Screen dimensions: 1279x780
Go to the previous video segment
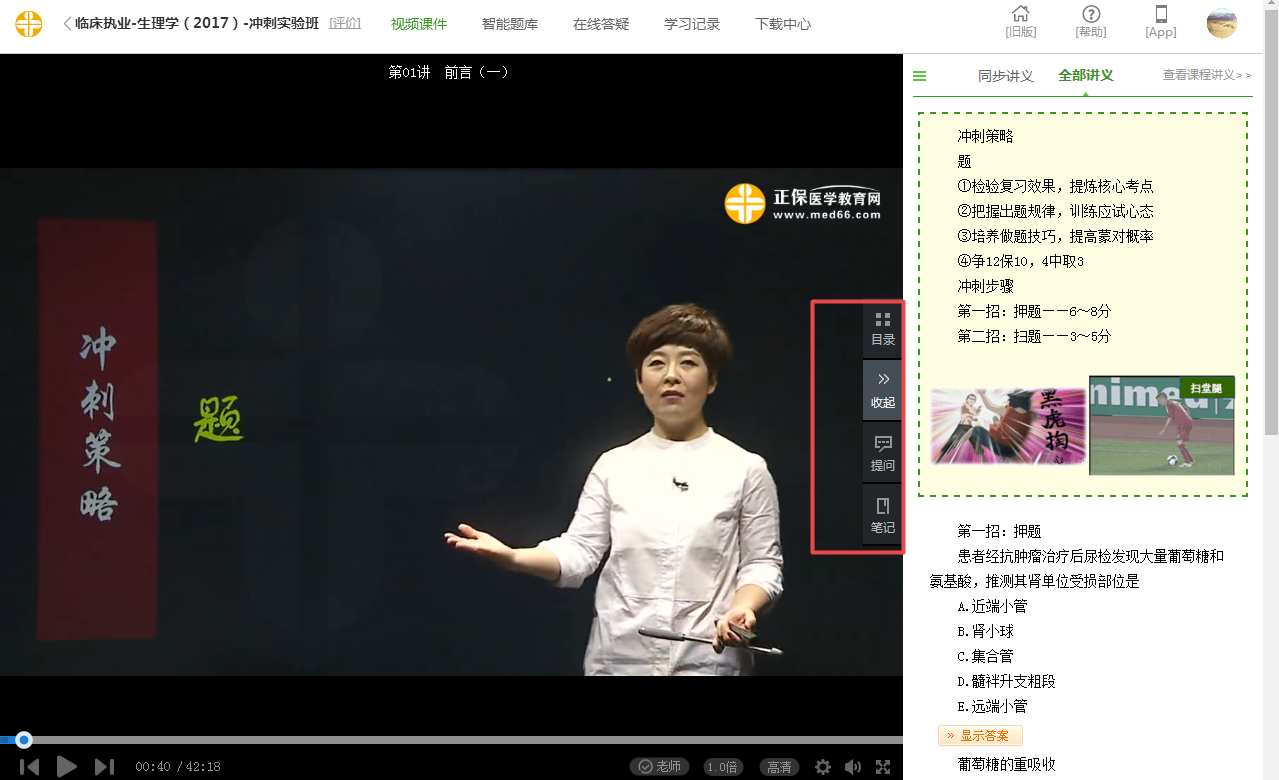click(x=30, y=767)
